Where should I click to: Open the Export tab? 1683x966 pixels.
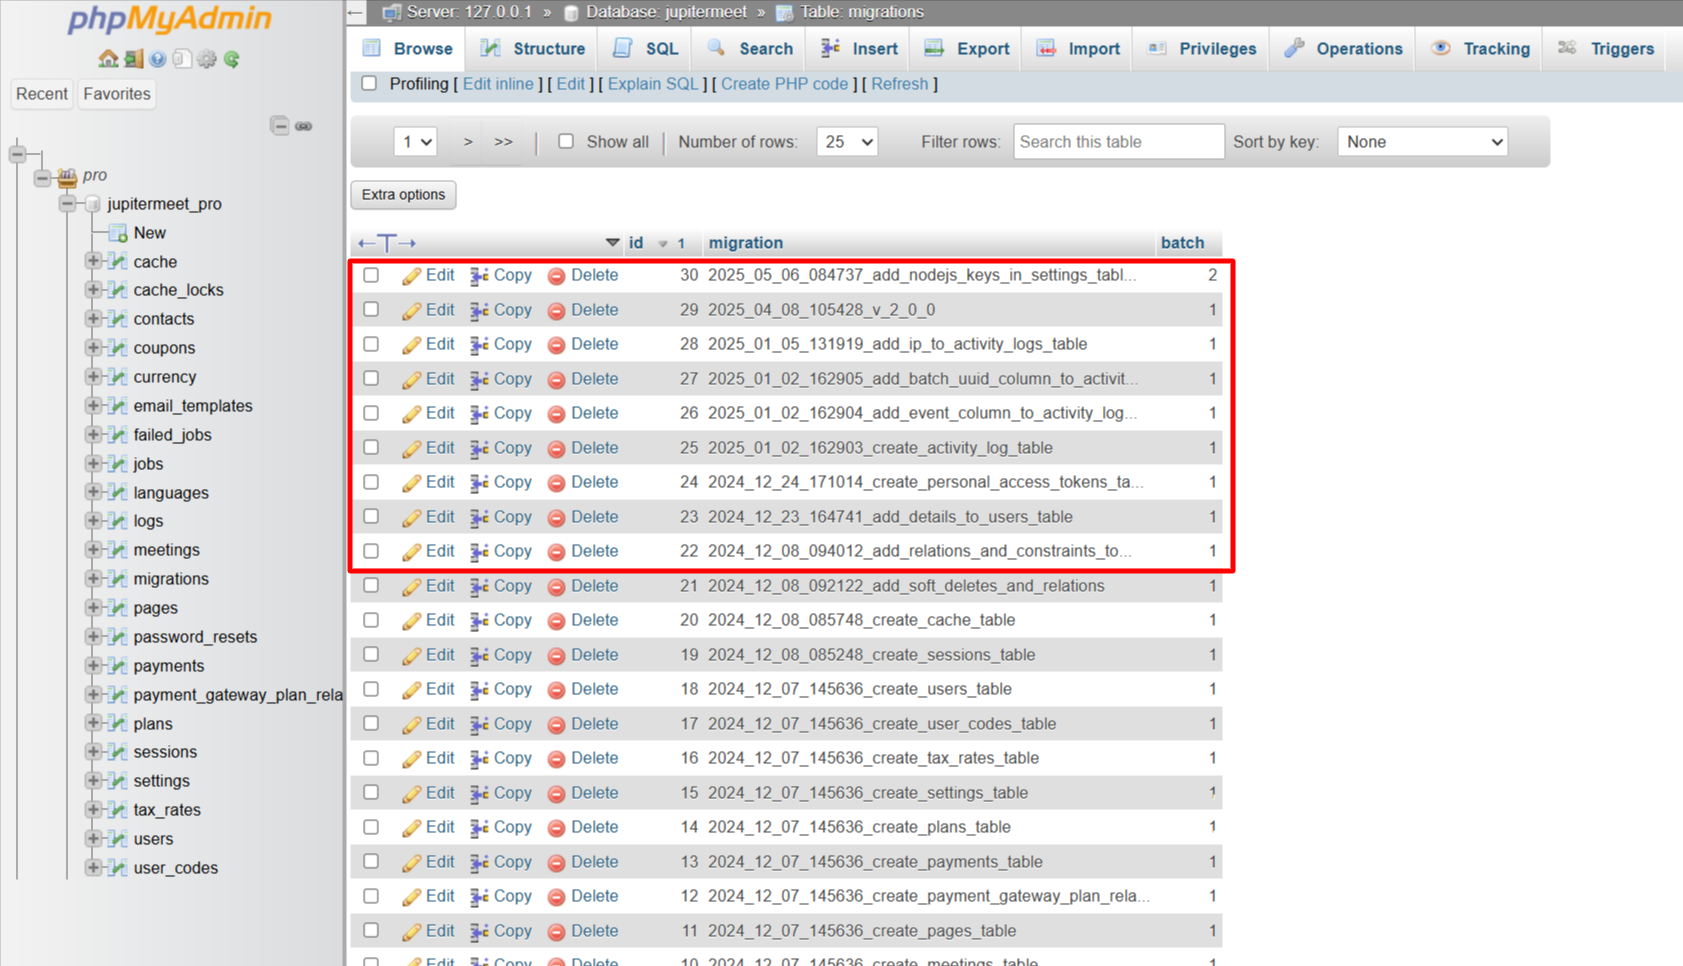pyautogui.click(x=967, y=49)
